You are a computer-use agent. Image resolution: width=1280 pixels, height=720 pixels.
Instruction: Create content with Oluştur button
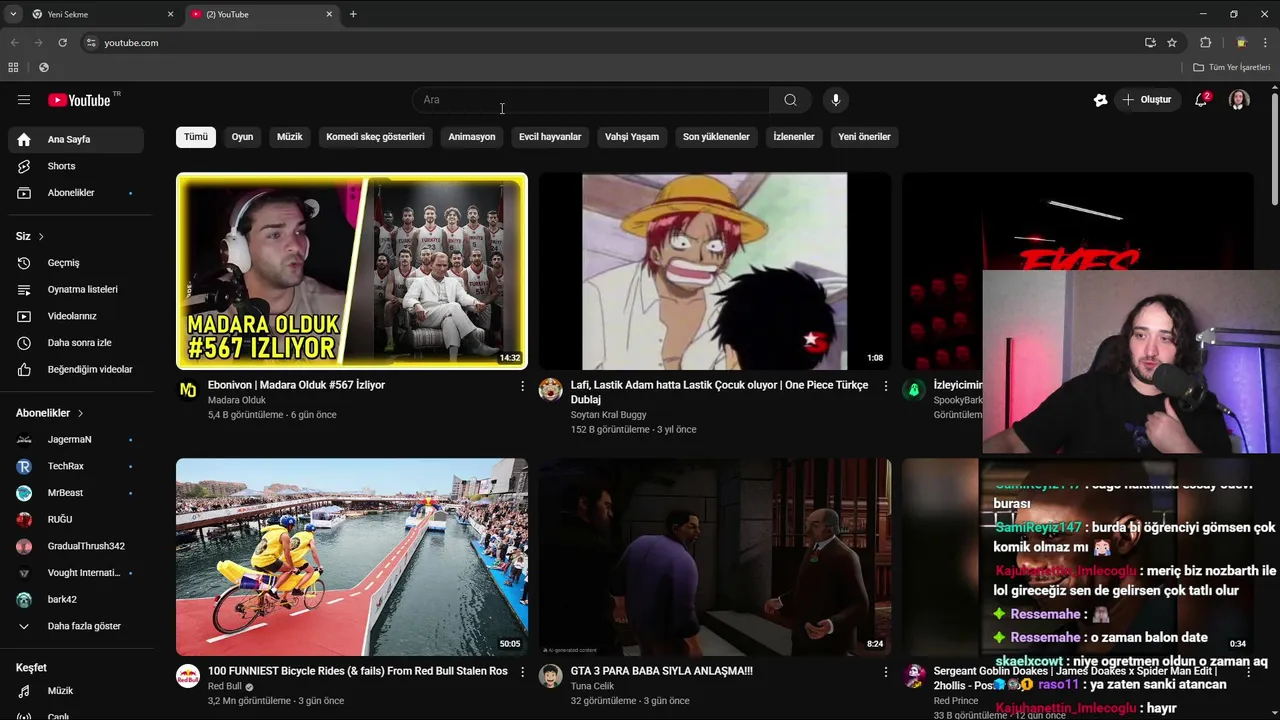pyautogui.click(x=1146, y=100)
